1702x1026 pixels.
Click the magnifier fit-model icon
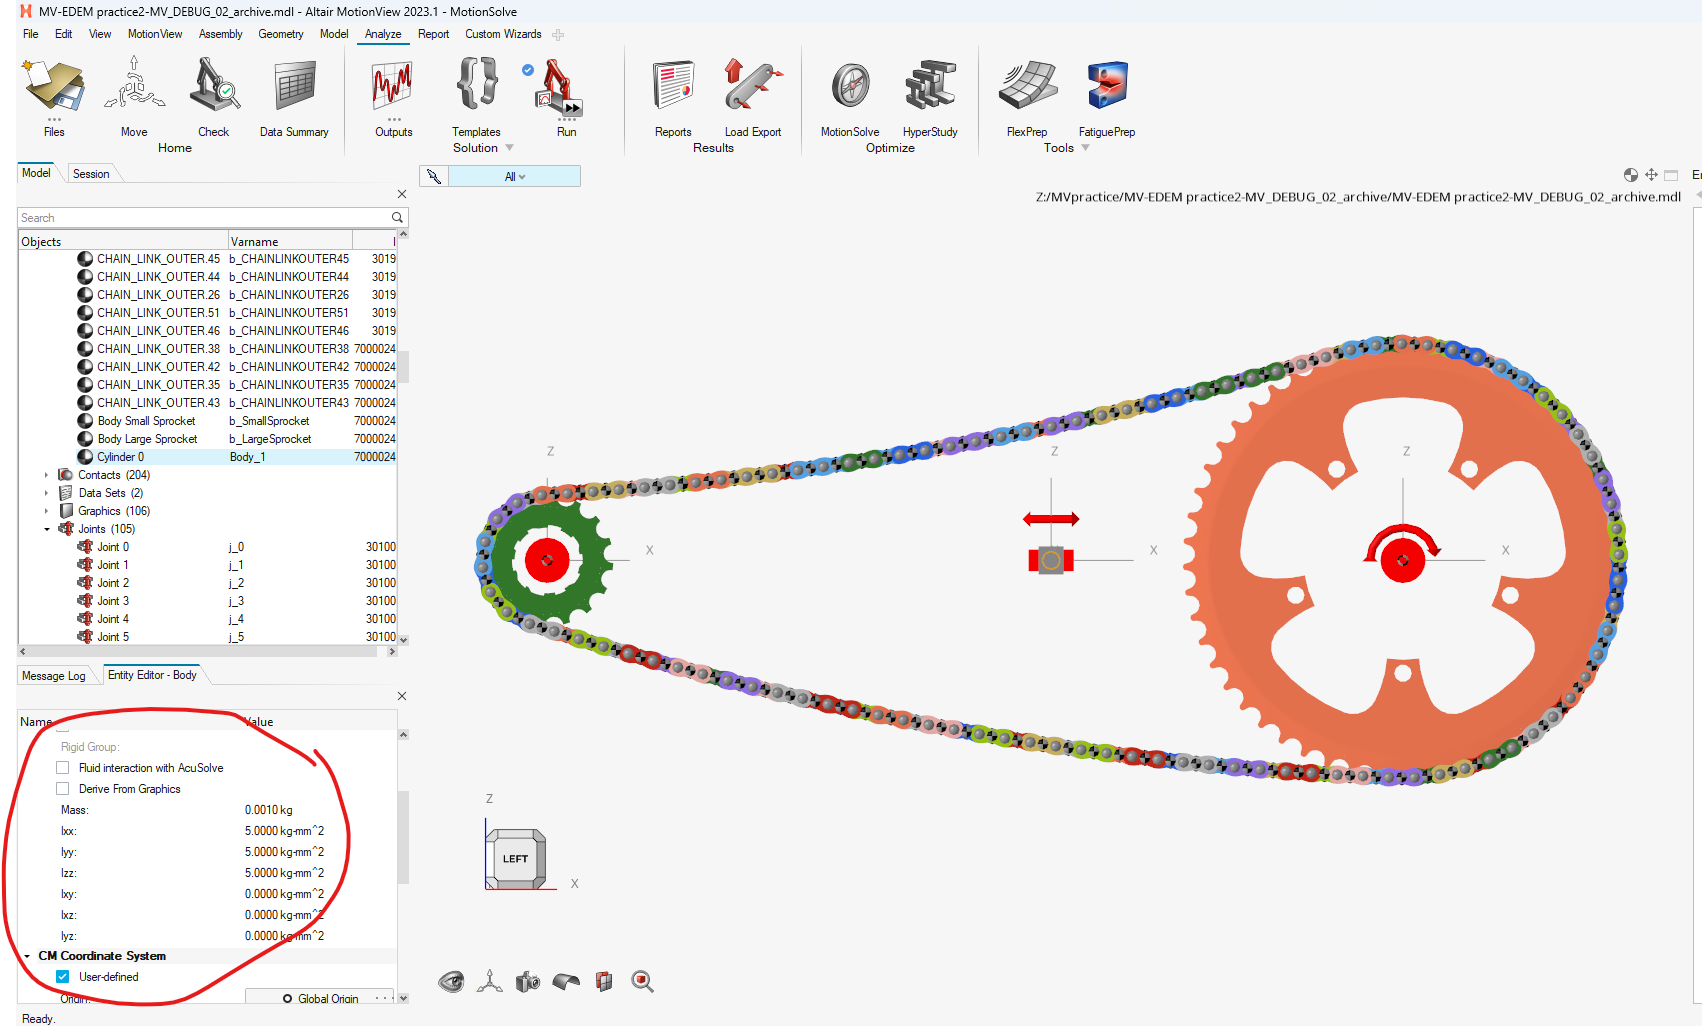tap(642, 981)
